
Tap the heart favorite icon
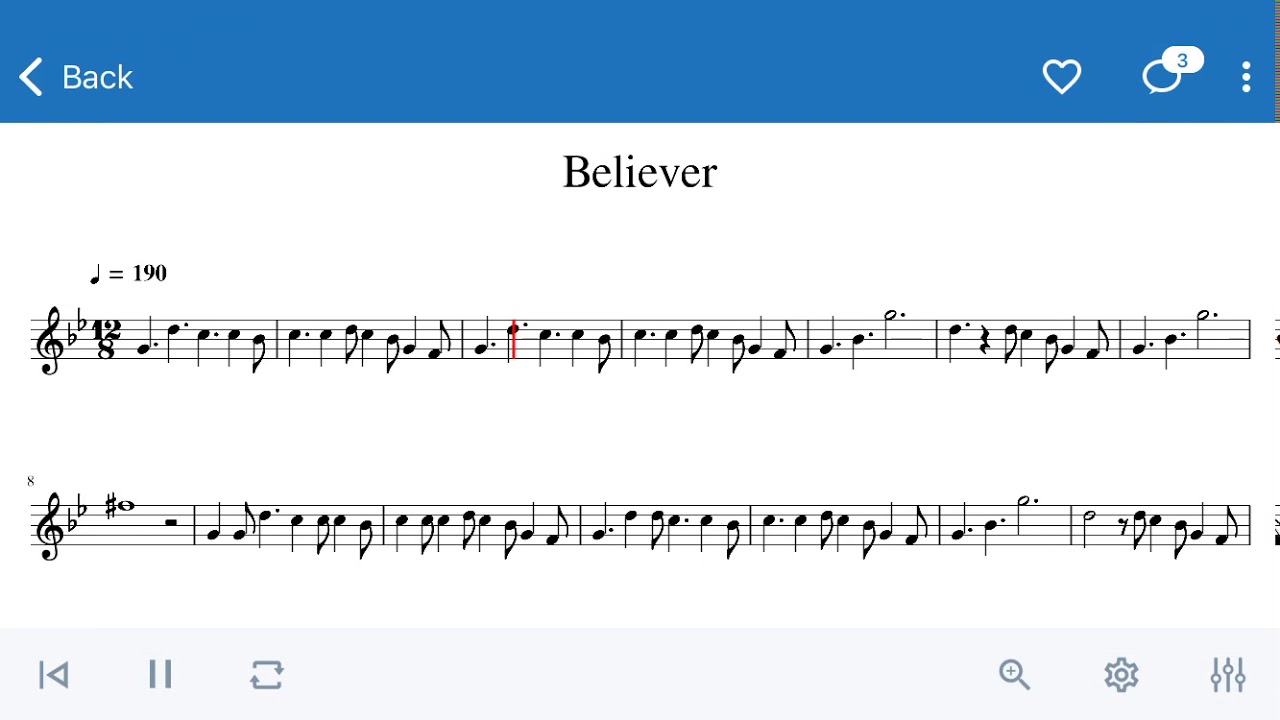pos(1061,77)
